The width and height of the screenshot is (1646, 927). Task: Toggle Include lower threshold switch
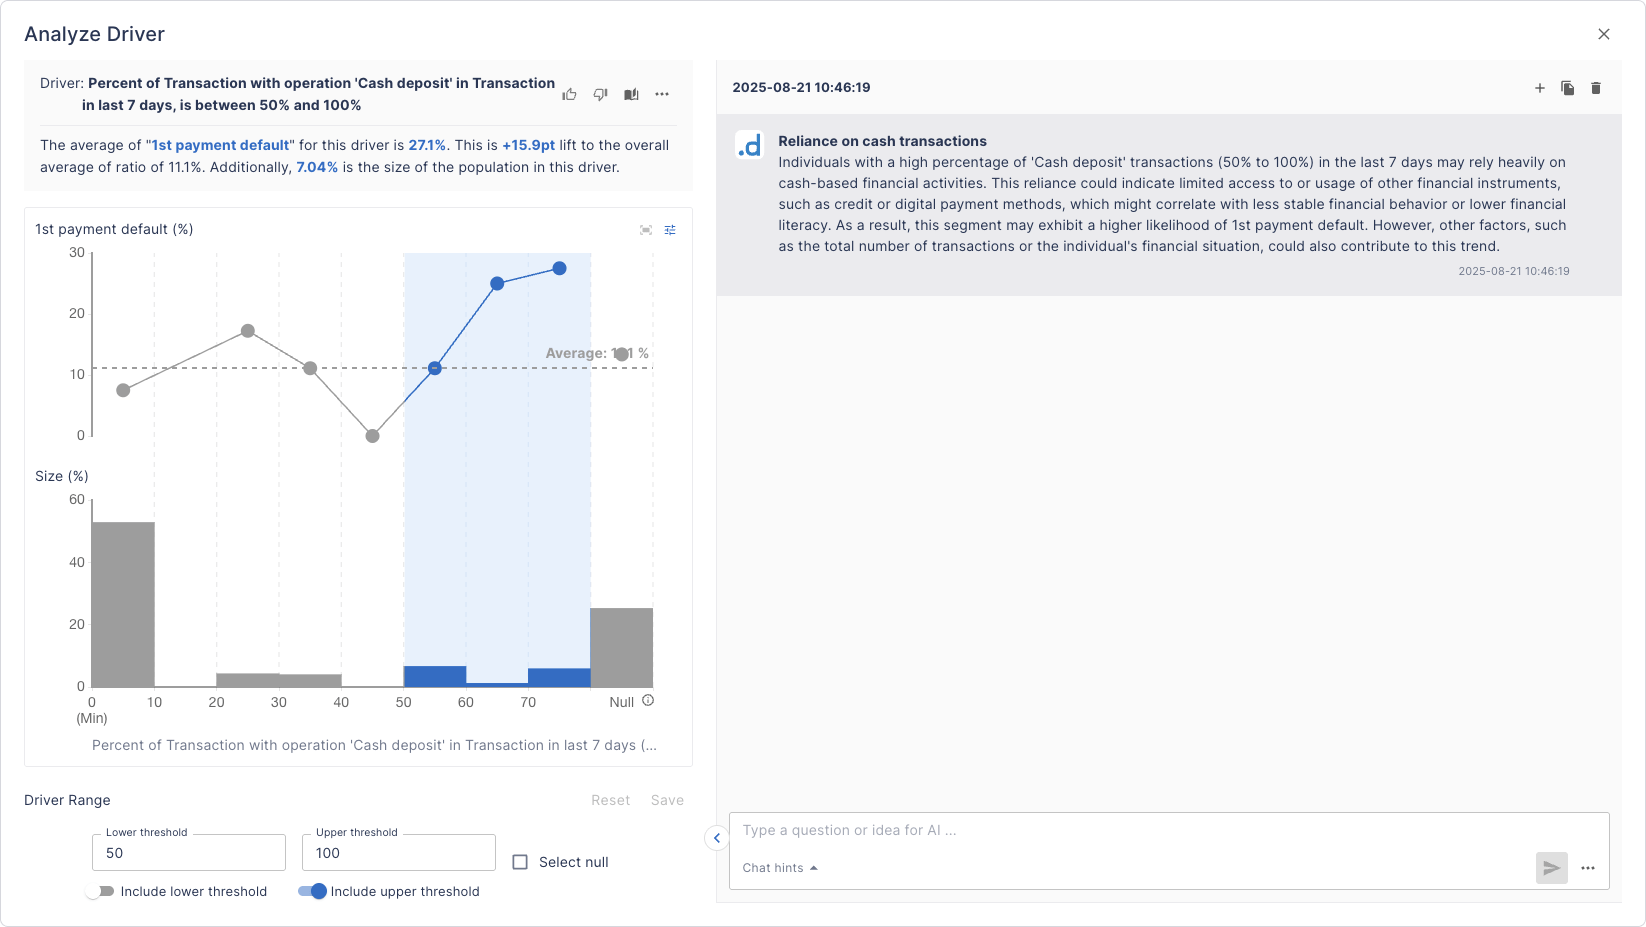(100, 891)
